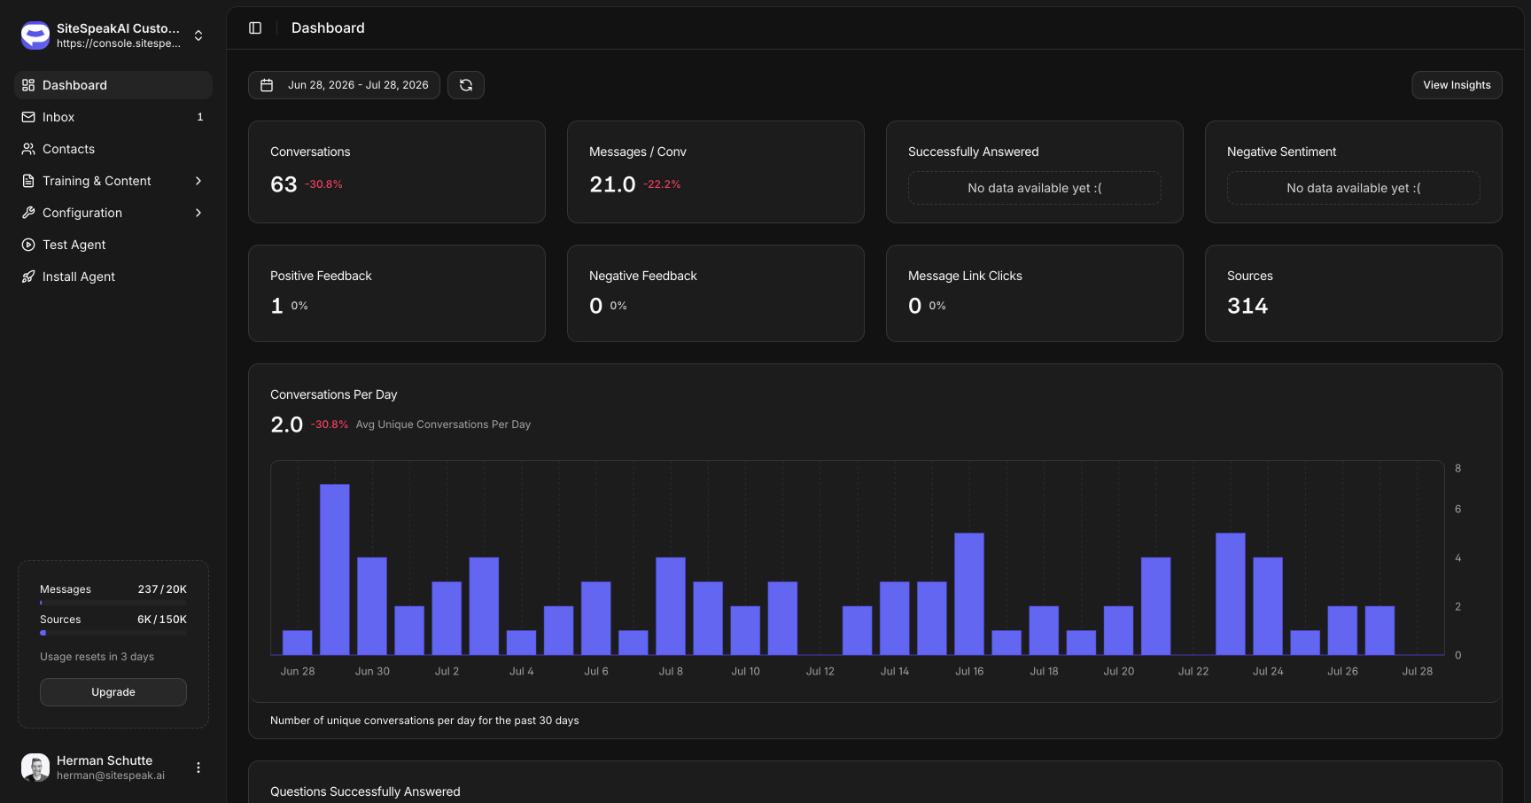
Task: Click the Jul 28 axis label
Action: pyautogui.click(x=1417, y=671)
